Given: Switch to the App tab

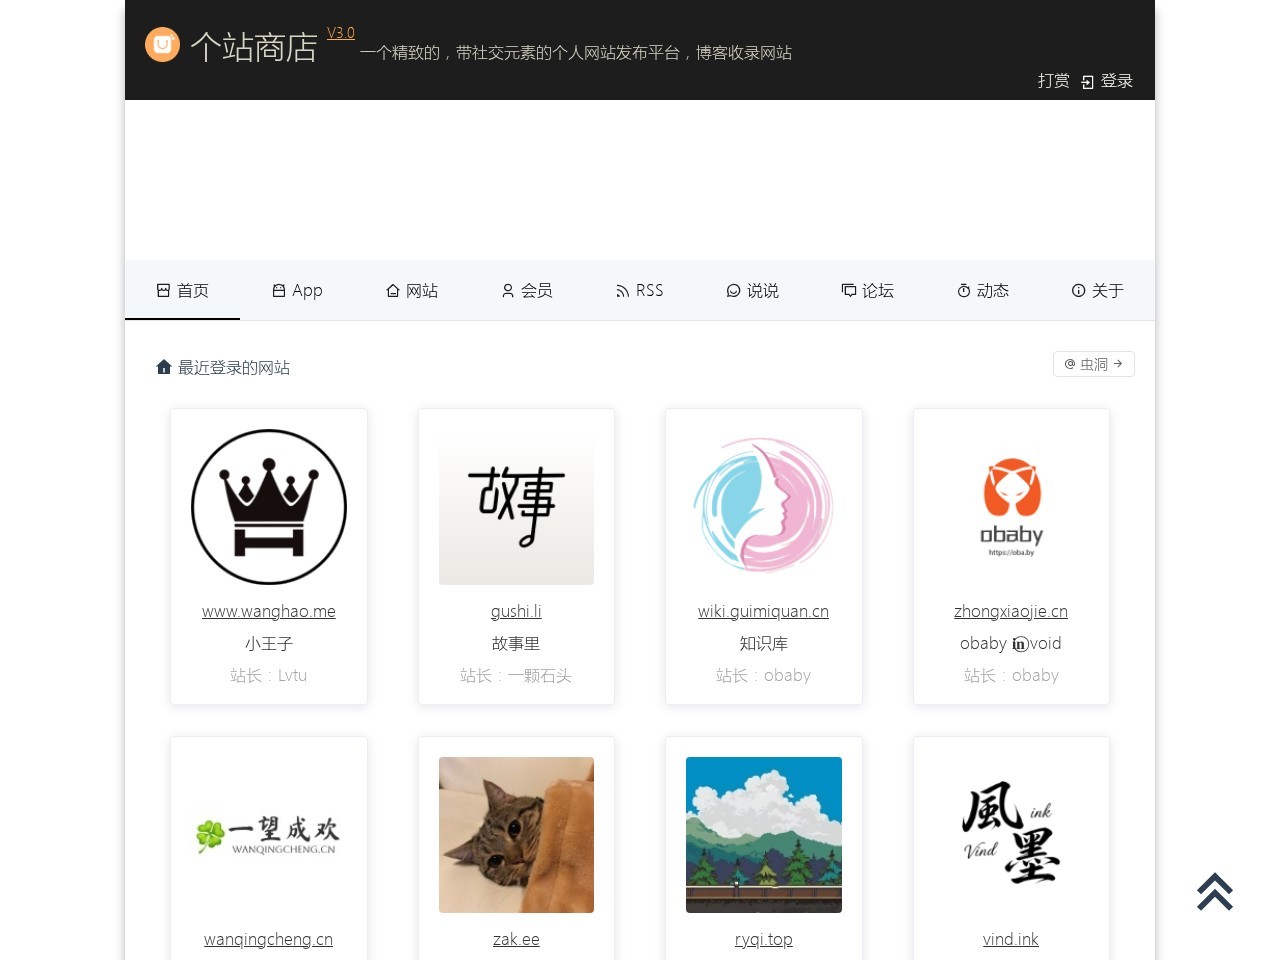Looking at the screenshot, I should click(297, 290).
